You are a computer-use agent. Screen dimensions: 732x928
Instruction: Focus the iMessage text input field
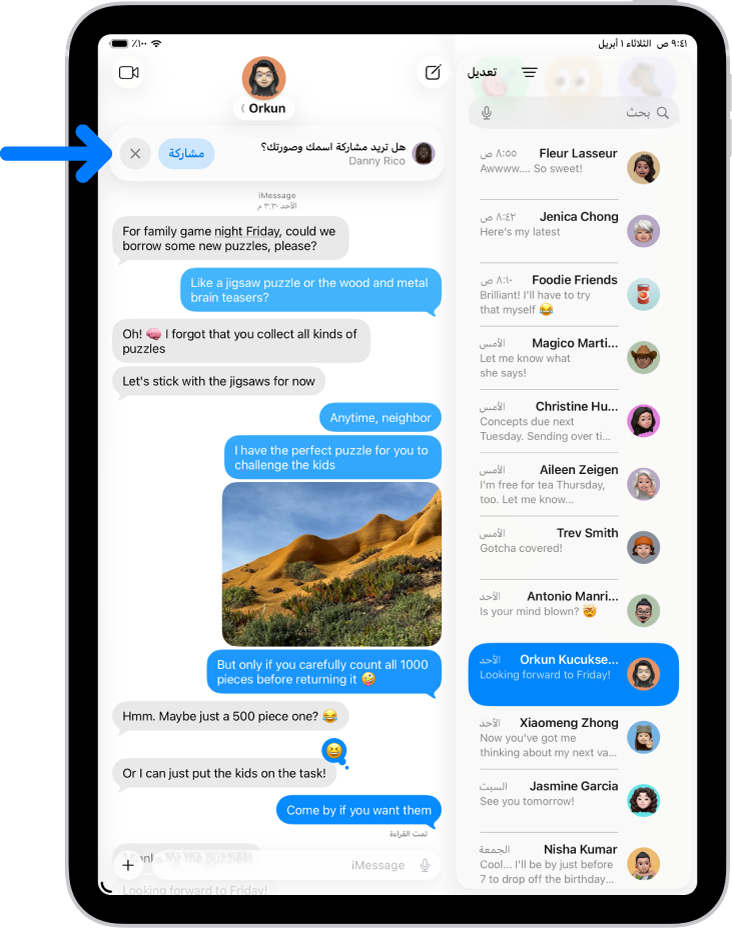[x=296, y=865]
